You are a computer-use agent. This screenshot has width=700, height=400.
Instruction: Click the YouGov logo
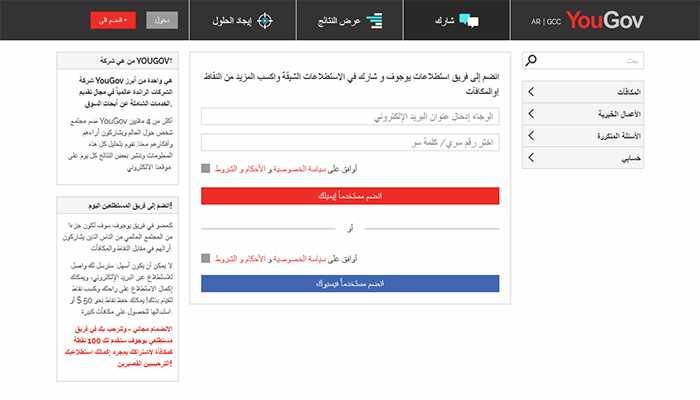[x=604, y=20]
